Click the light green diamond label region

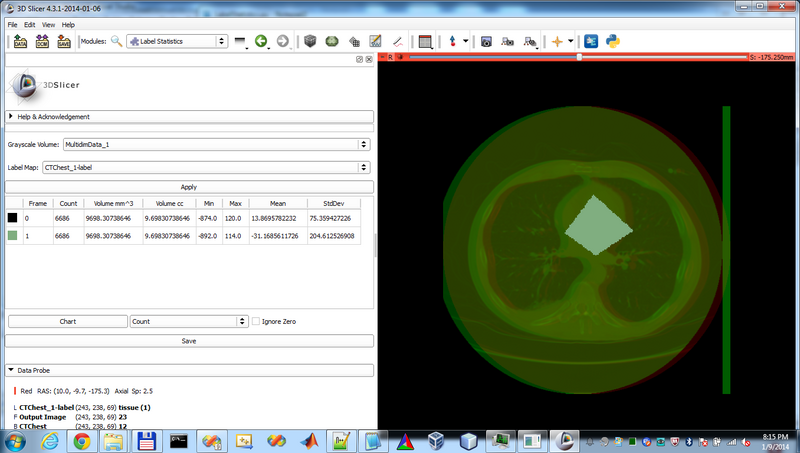[598, 225]
